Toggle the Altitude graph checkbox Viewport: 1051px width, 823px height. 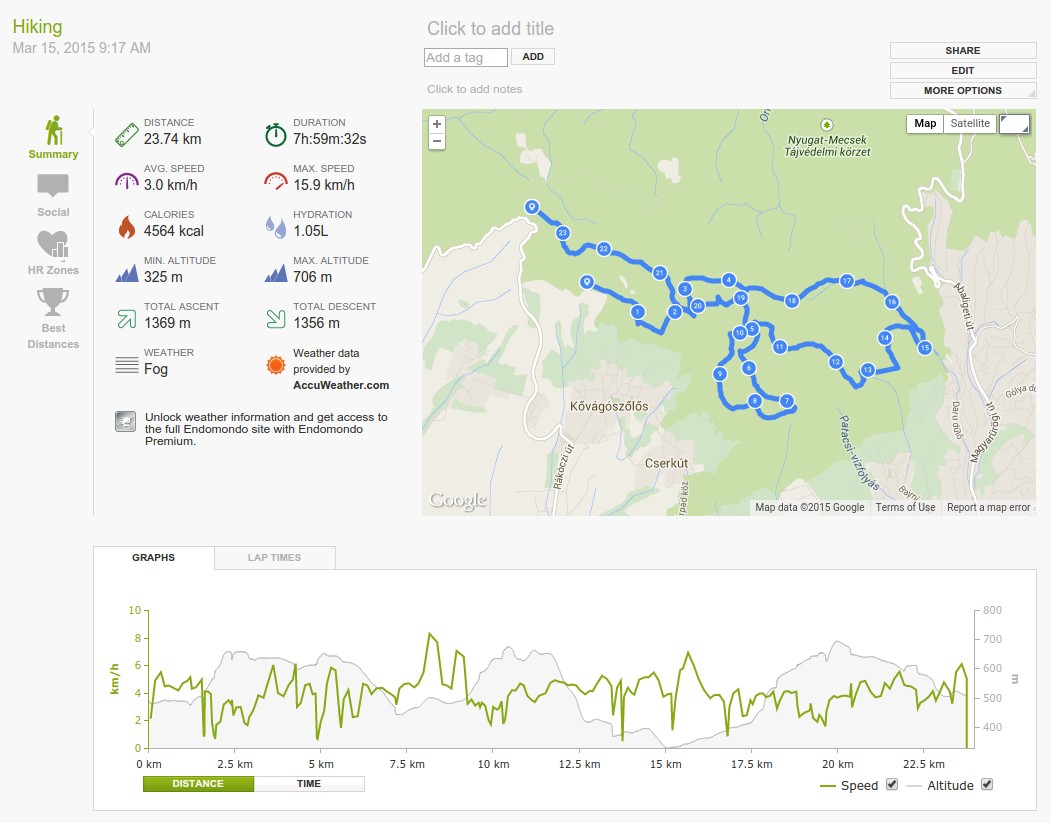(987, 784)
